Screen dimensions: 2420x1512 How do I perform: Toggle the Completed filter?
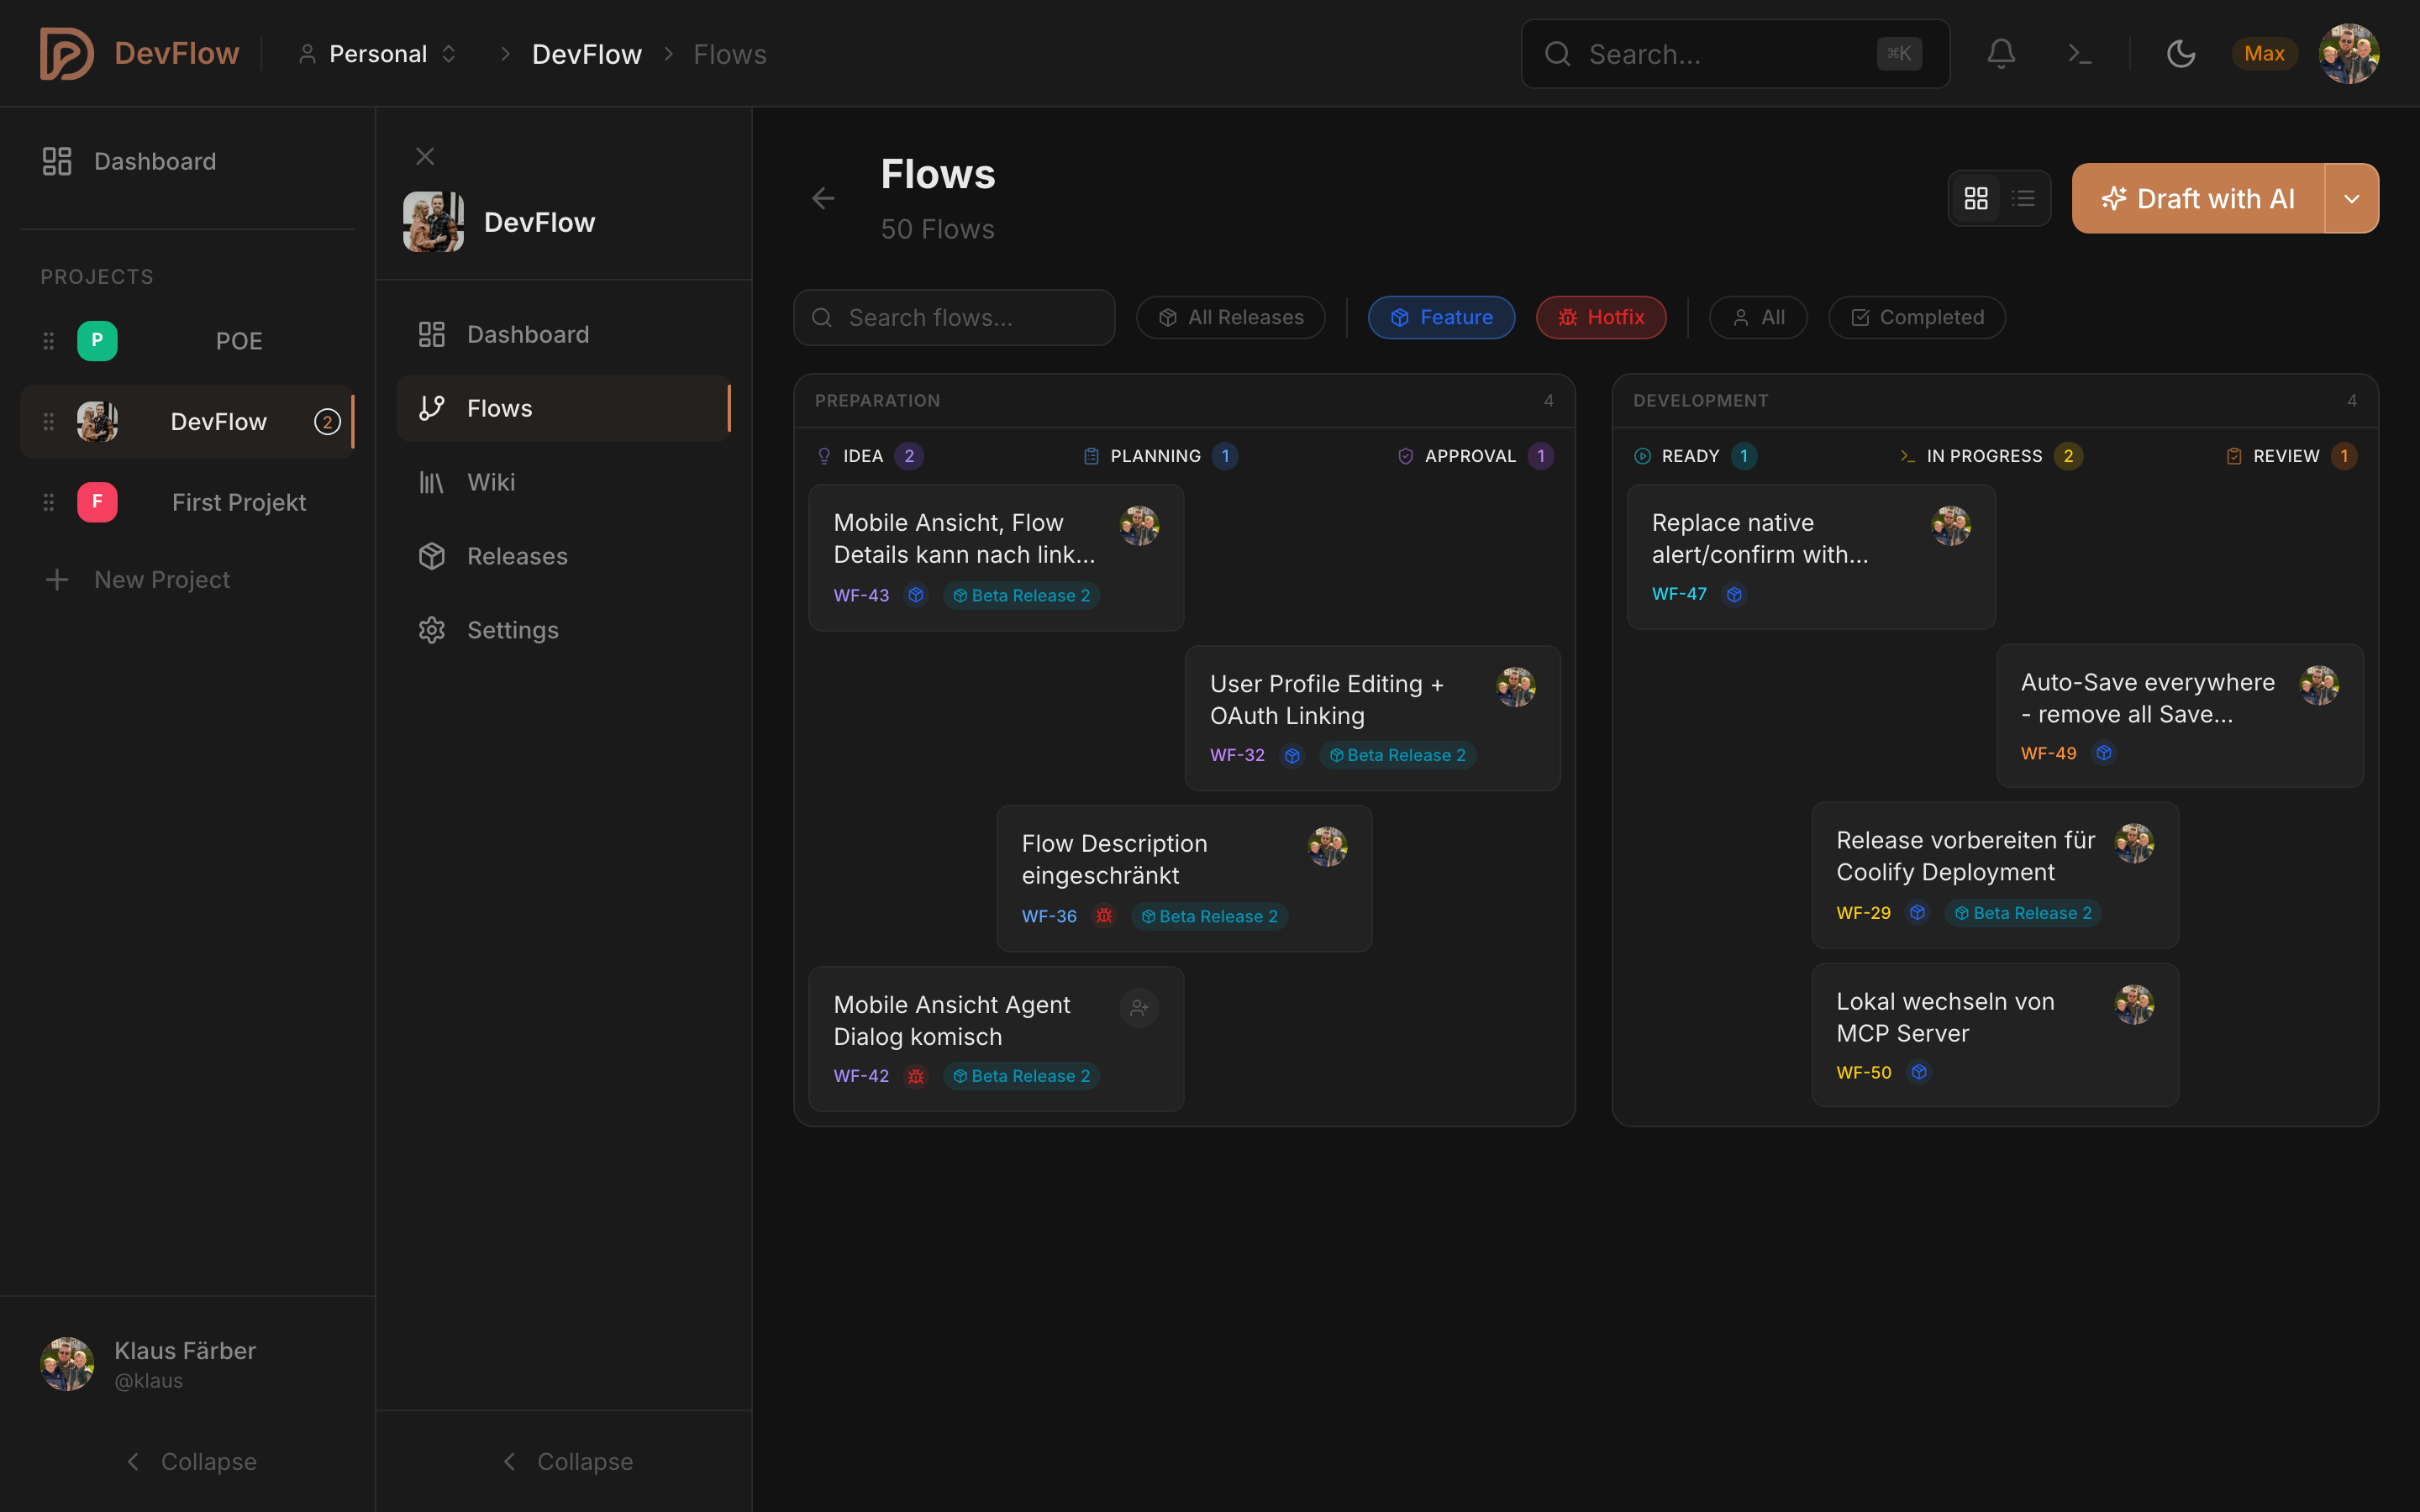[x=1917, y=318]
